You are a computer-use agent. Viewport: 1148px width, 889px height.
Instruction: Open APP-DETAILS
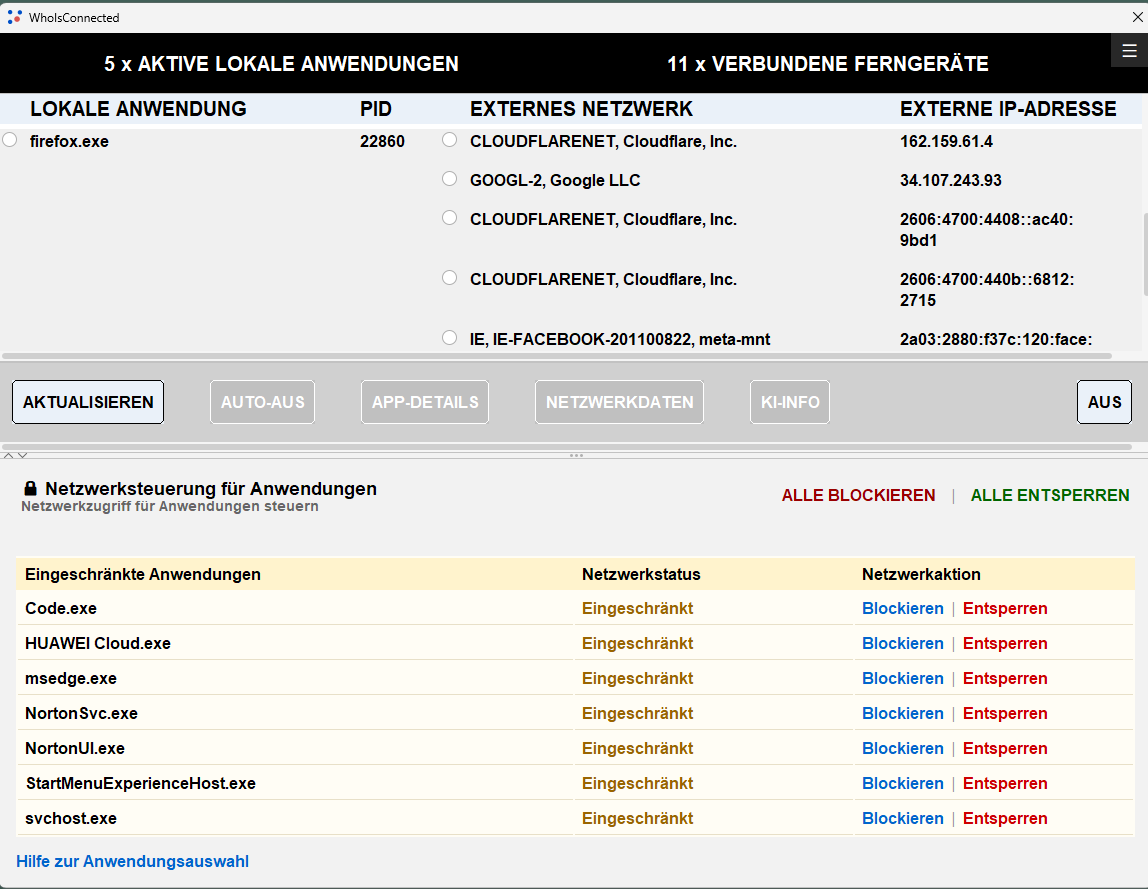pyautogui.click(x=425, y=402)
